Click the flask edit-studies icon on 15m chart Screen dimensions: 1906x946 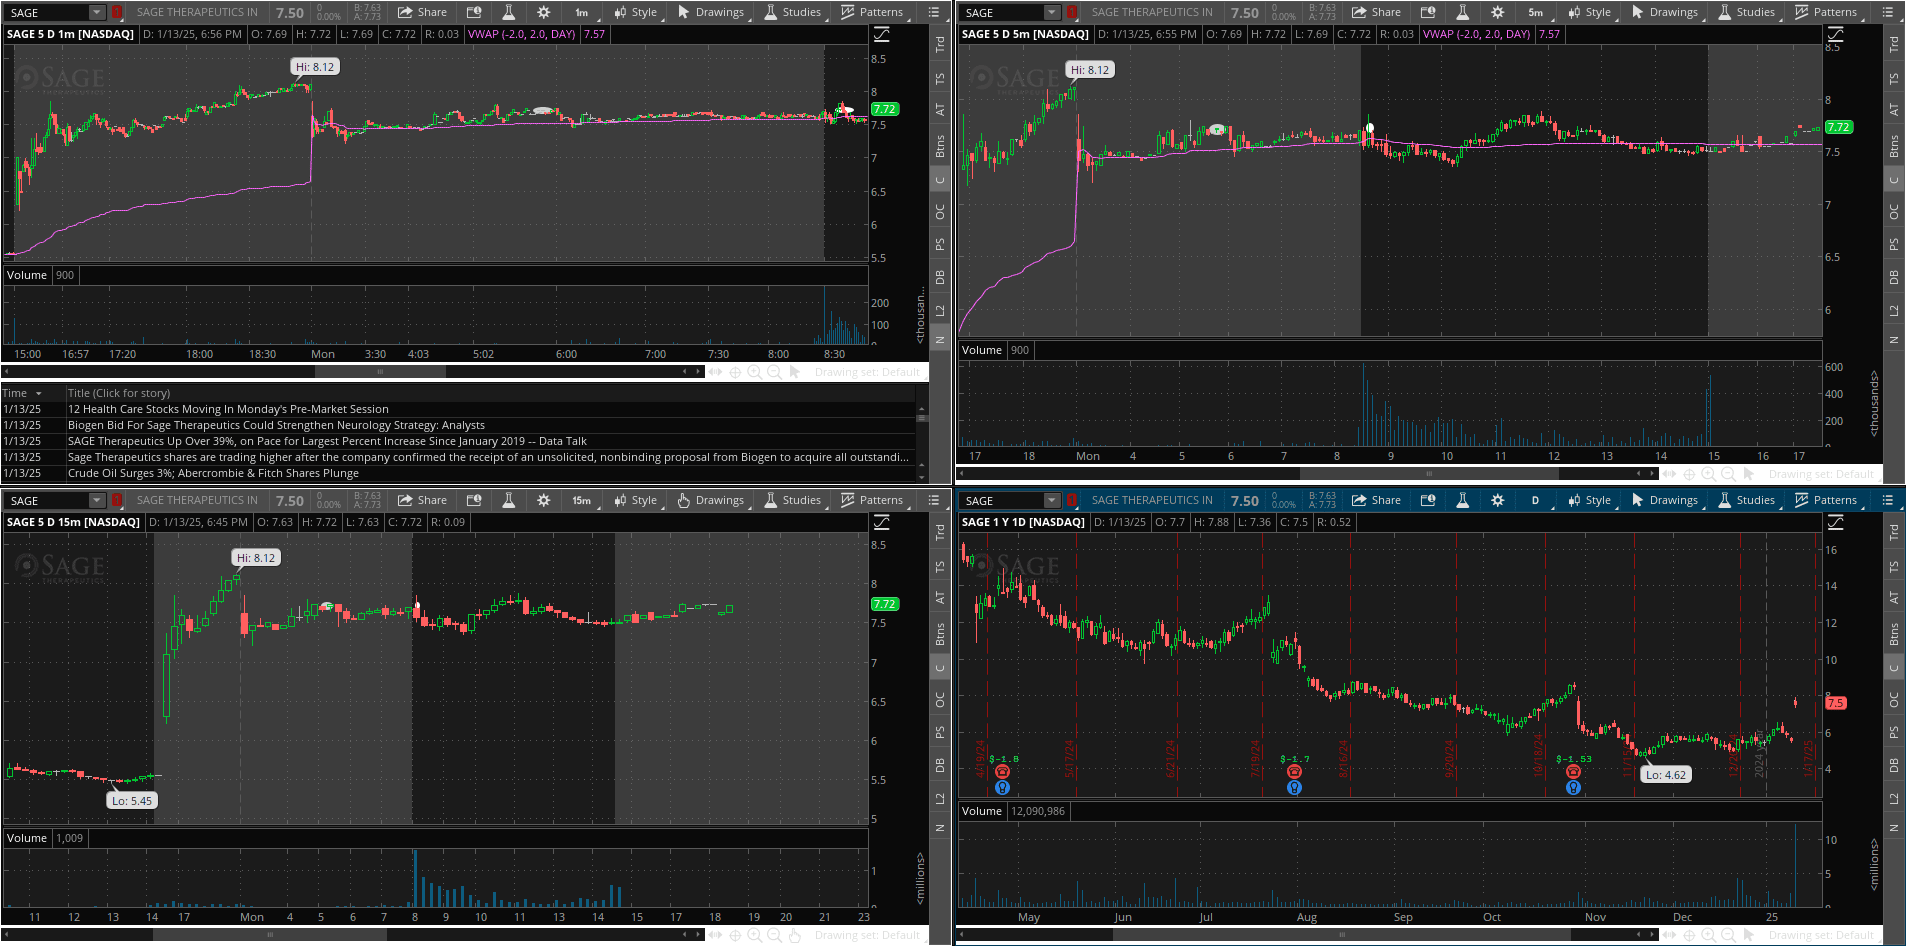(x=508, y=500)
